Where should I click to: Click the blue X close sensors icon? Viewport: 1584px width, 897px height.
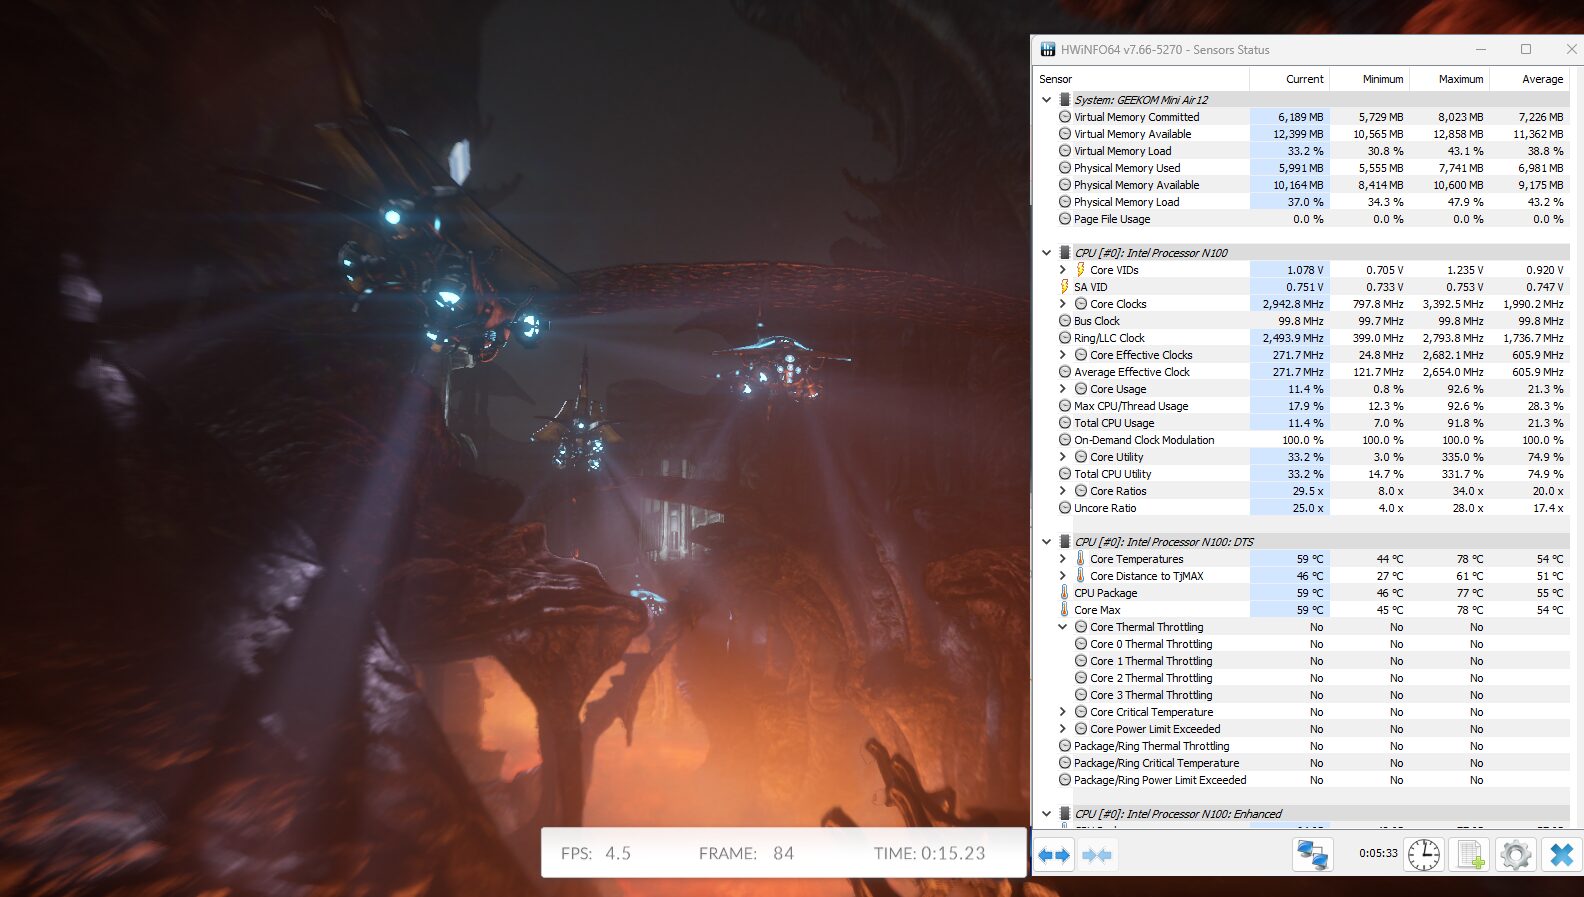click(x=1561, y=855)
